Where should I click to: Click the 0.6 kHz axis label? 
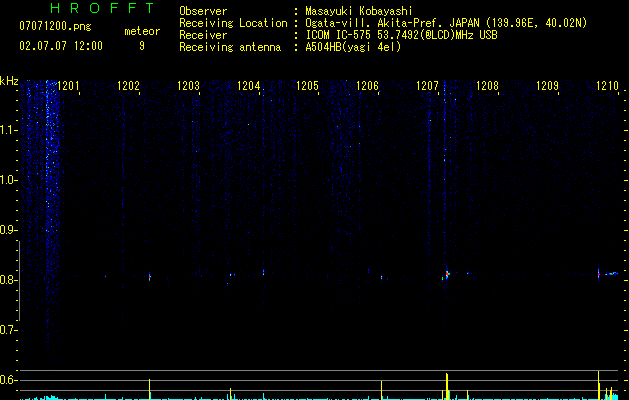pyautogui.click(x=9, y=380)
